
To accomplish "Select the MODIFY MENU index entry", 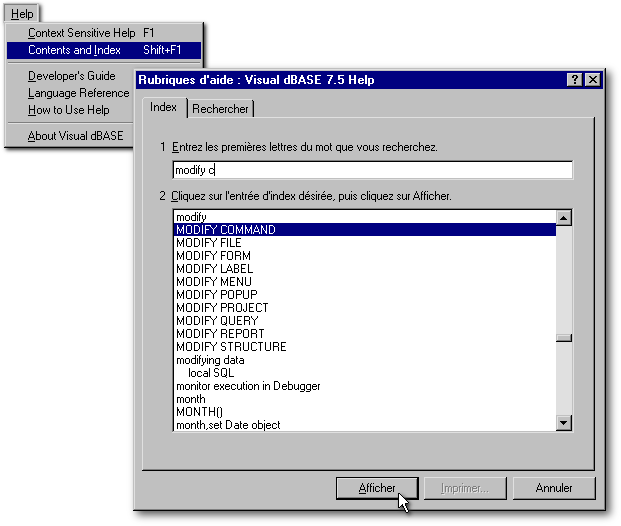I will coord(365,282).
